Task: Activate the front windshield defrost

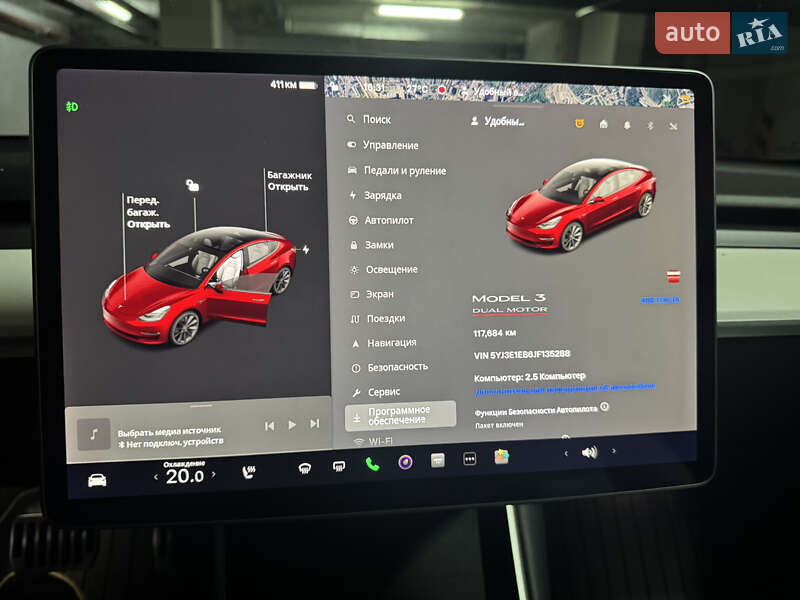Action: click(305, 468)
